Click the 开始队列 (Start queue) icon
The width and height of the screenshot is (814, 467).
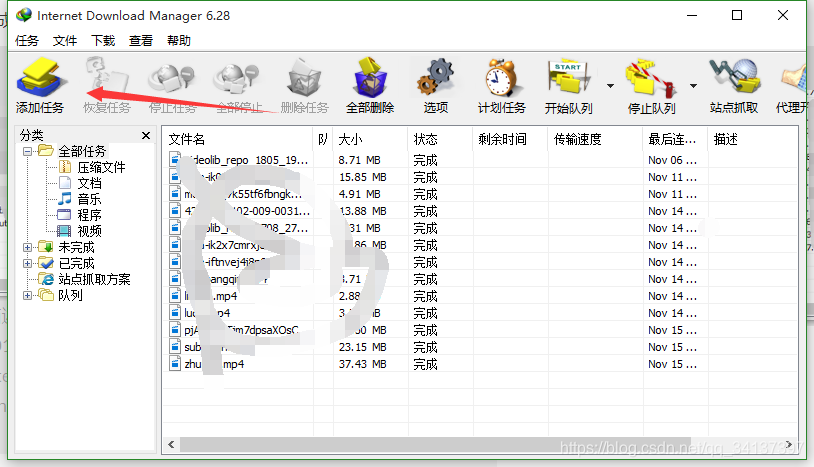569,78
